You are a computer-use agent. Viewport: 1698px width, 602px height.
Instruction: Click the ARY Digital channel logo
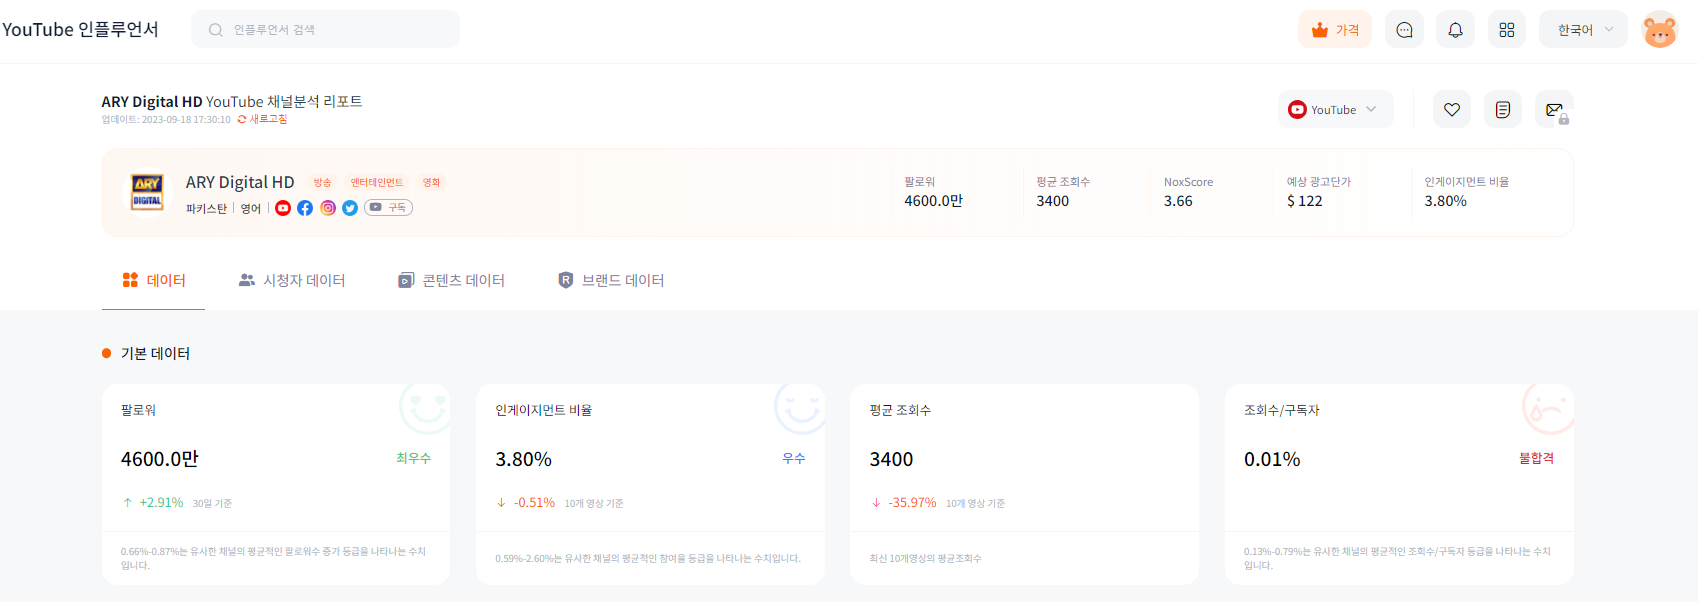pyautogui.click(x=147, y=192)
